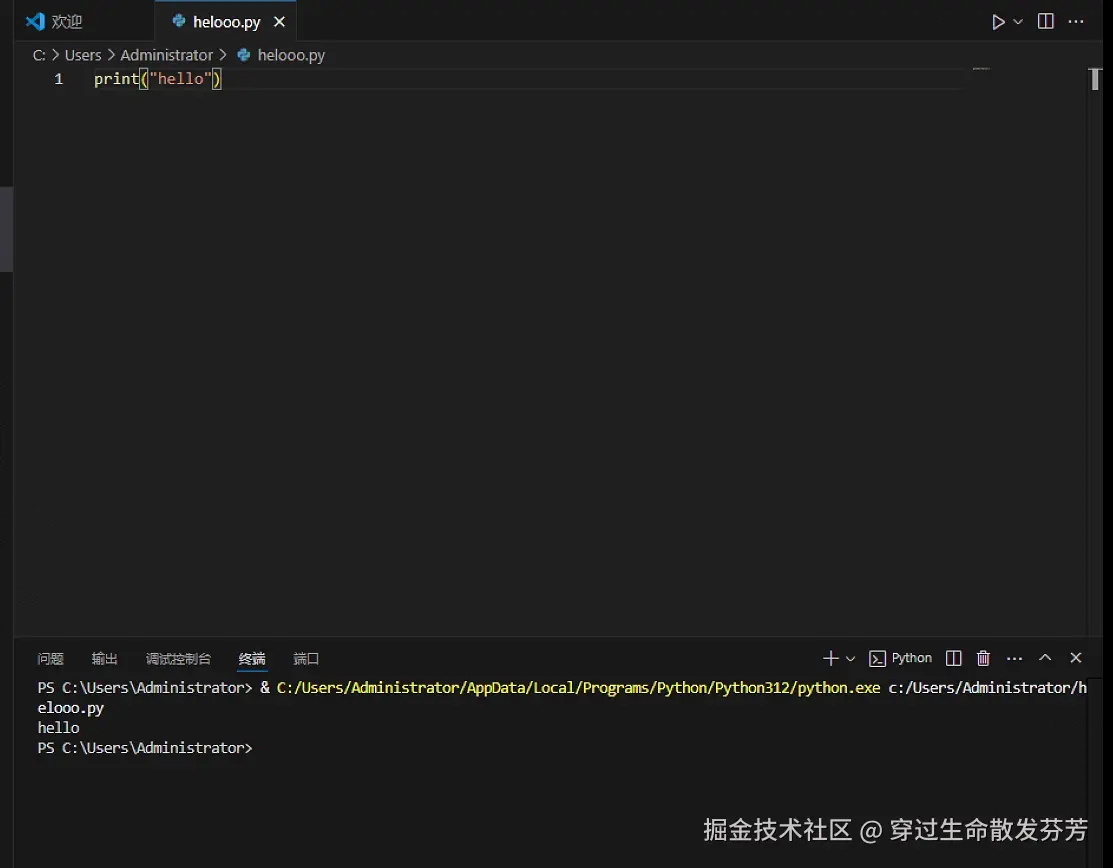Maximize panel size with up chevron
This screenshot has width=1113, height=868.
point(1045,658)
